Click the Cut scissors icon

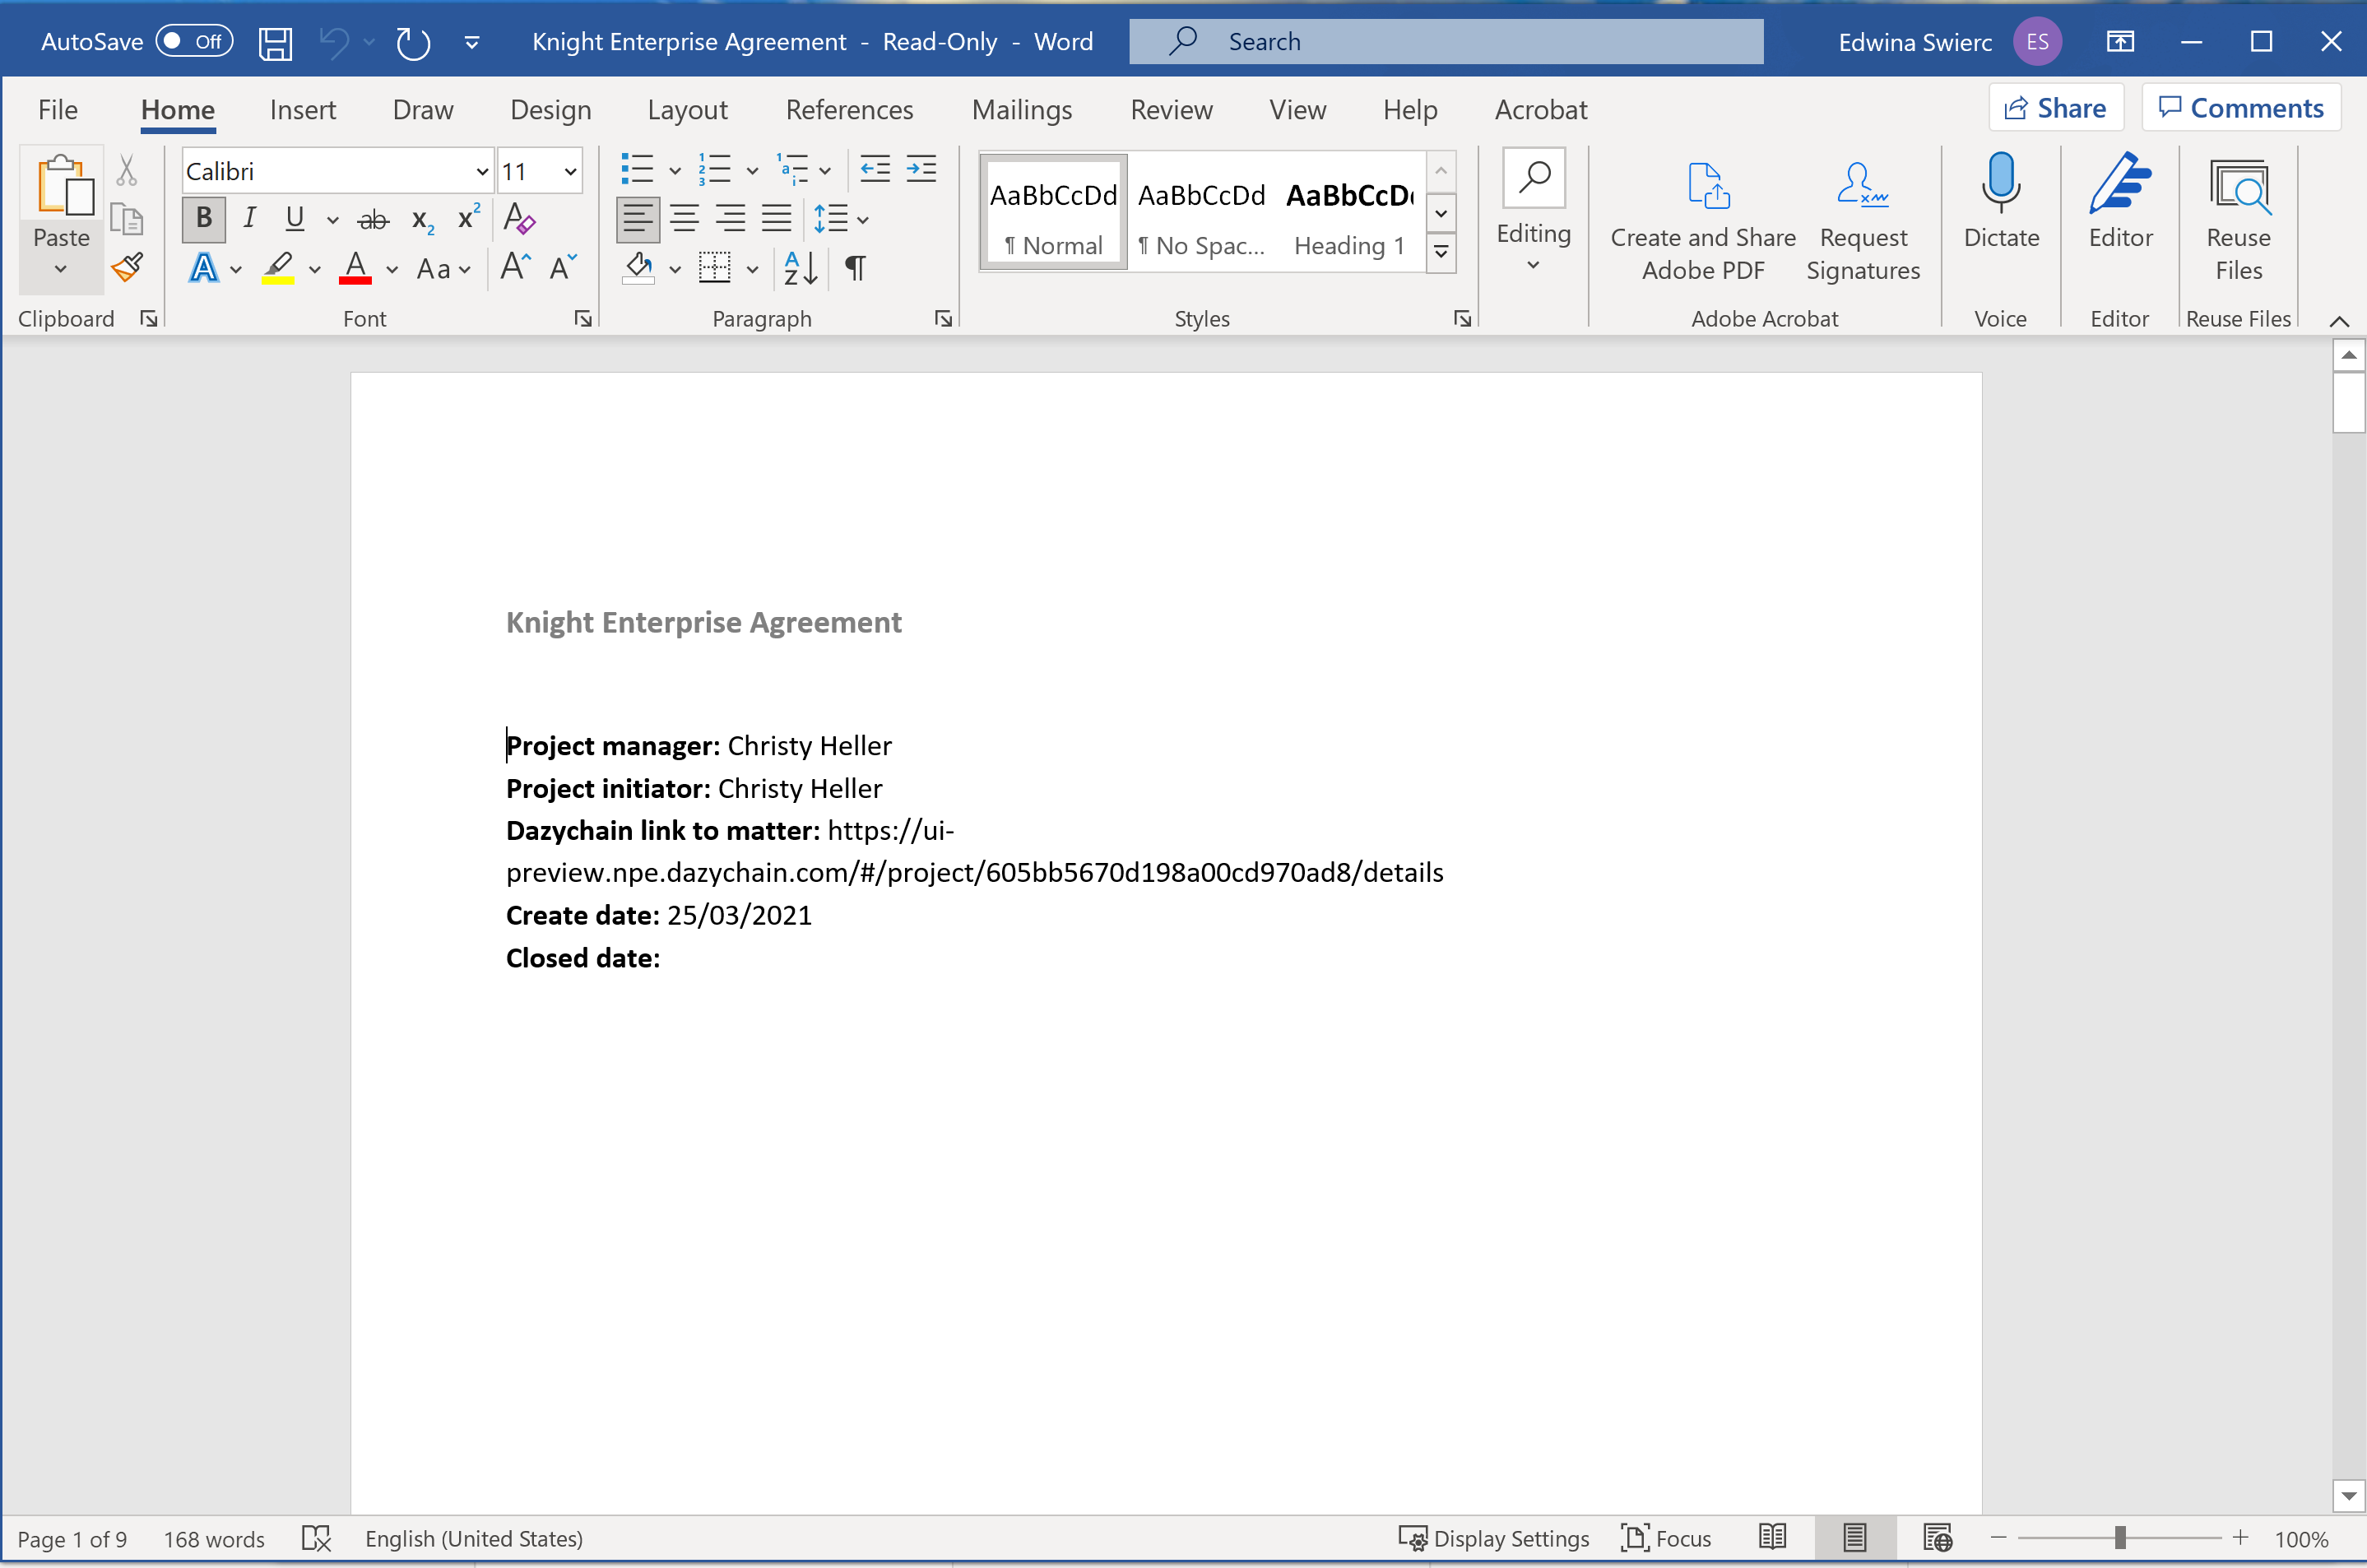click(127, 171)
